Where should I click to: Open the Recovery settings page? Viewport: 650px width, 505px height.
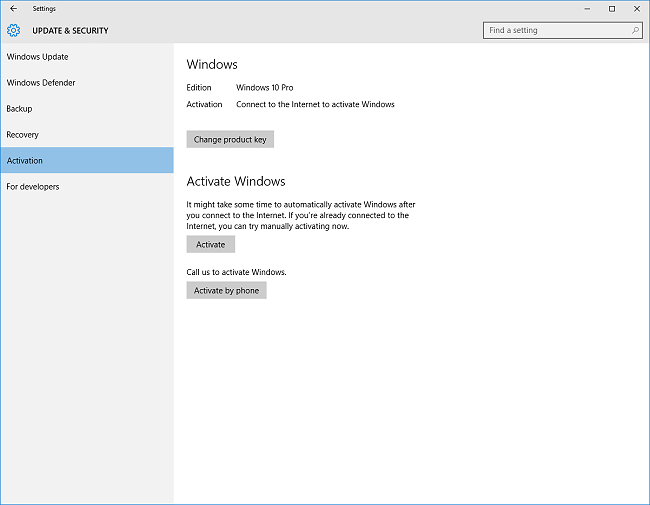(x=22, y=135)
